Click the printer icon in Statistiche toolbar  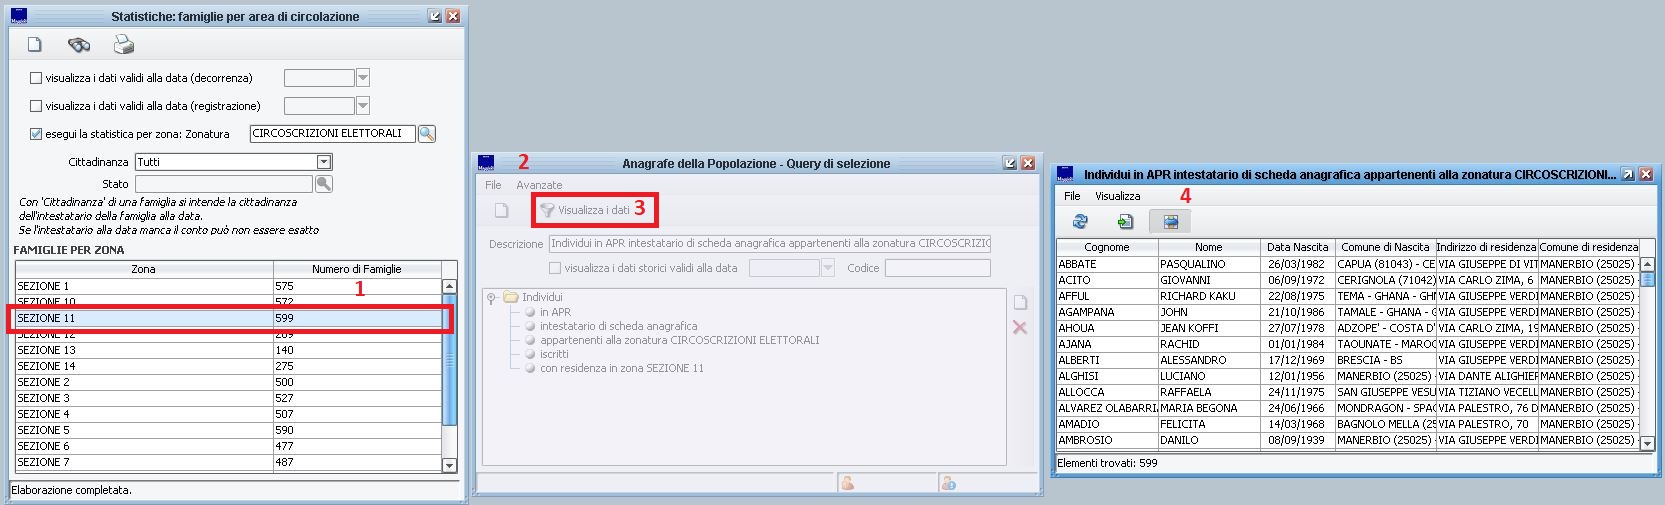(123, 44)
